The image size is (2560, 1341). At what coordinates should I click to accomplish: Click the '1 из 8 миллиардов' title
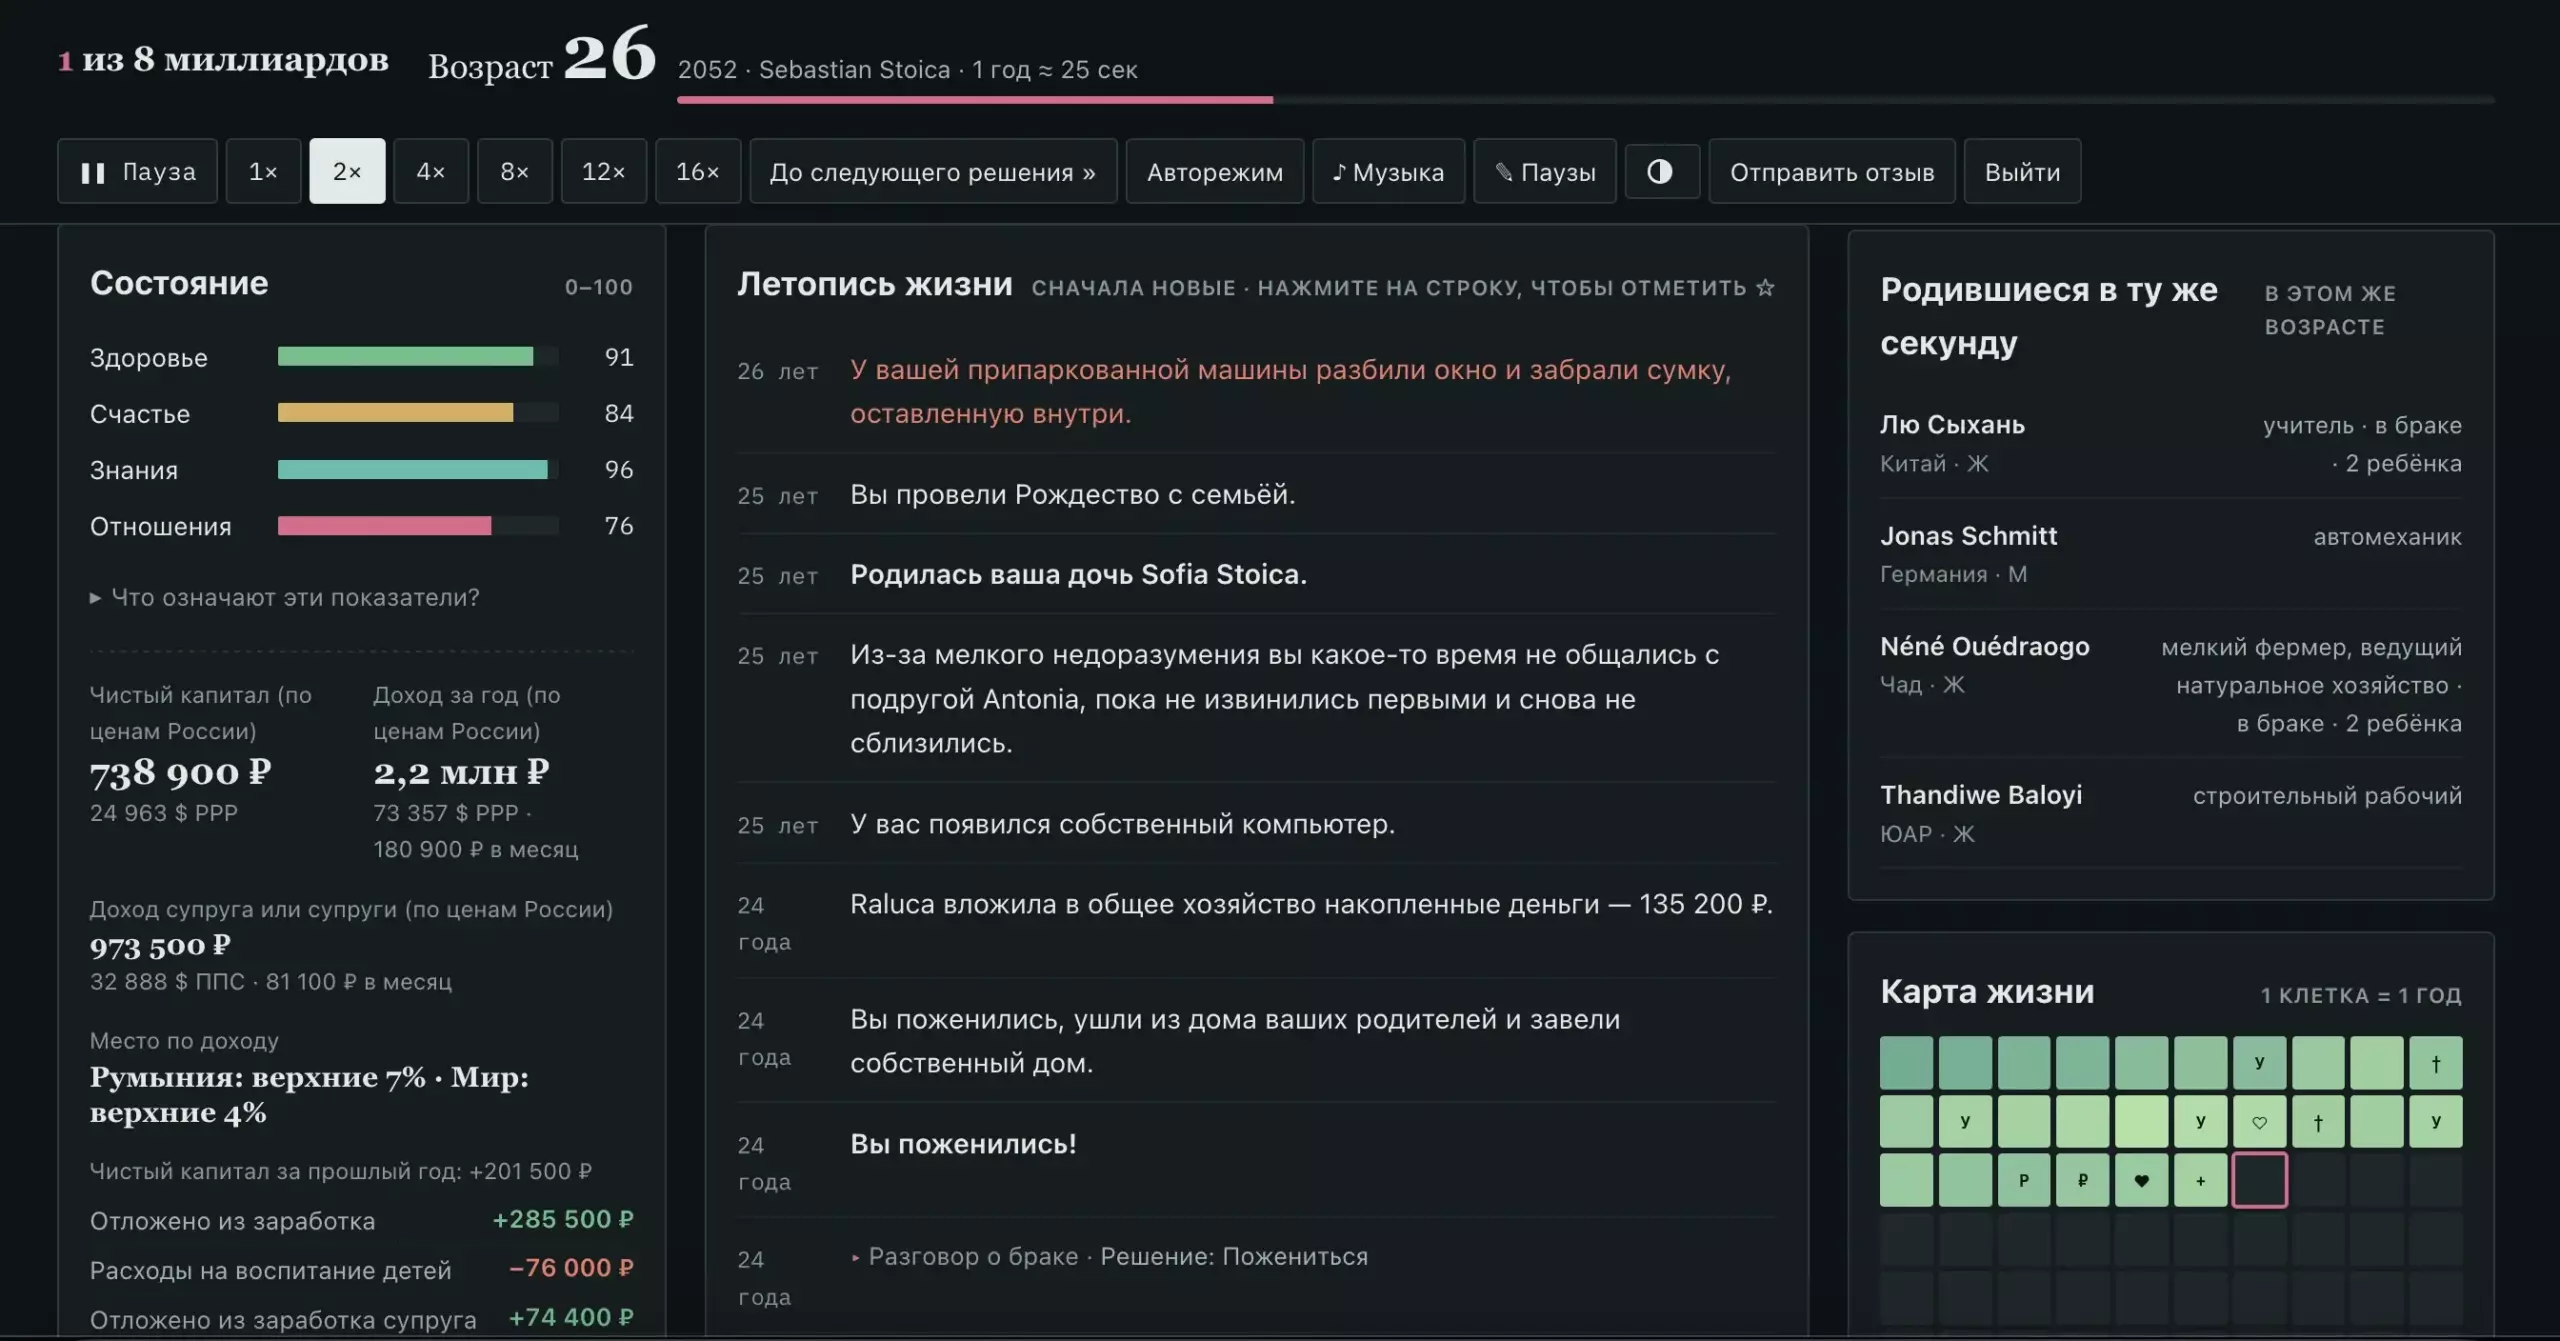coord(224,60)
